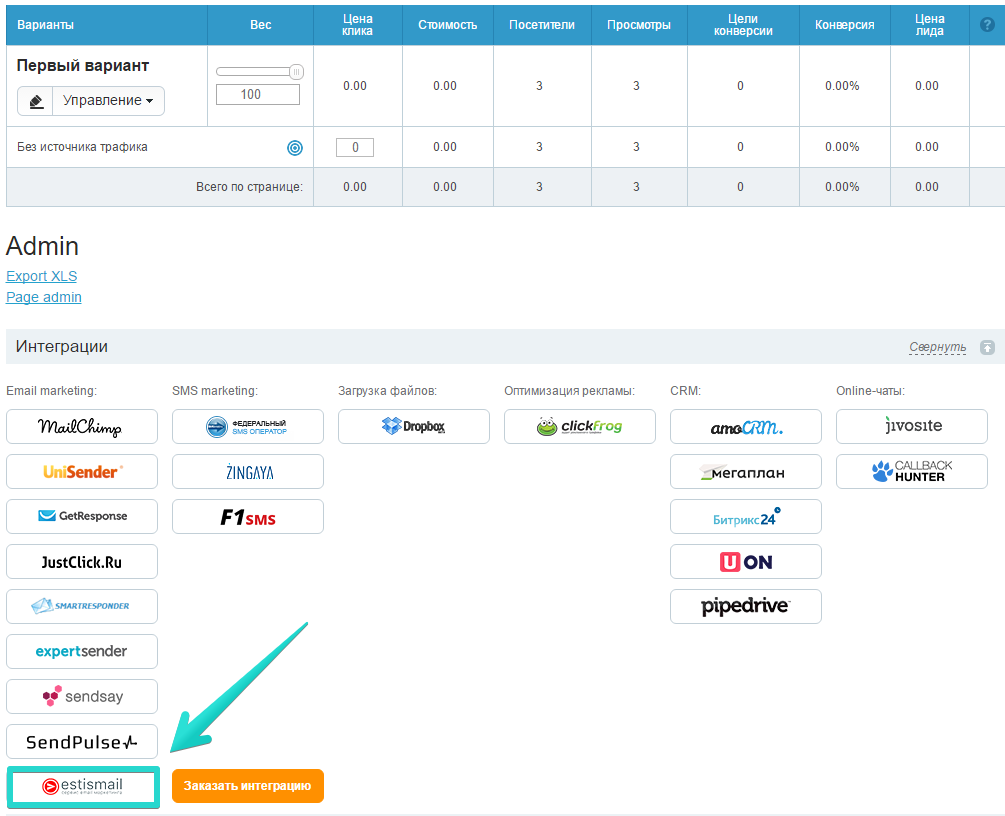Image resolution: width=1005 pixels, height=816 pixels.
Task: Click the help question mark icon in table header
Action: click(987, 25)
